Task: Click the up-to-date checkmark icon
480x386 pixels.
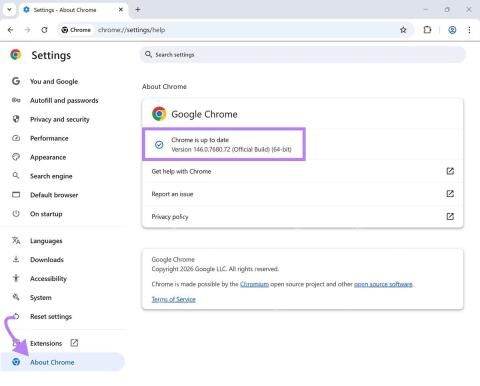Action: 159,145
